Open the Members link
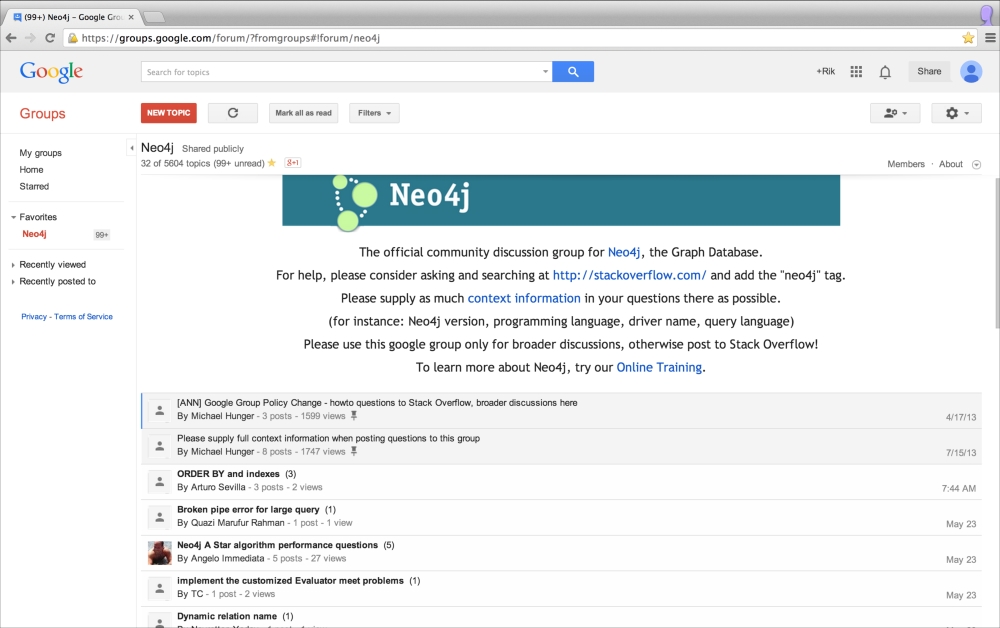The height and width of the screenshot is (628, 1000). point(906,164)
